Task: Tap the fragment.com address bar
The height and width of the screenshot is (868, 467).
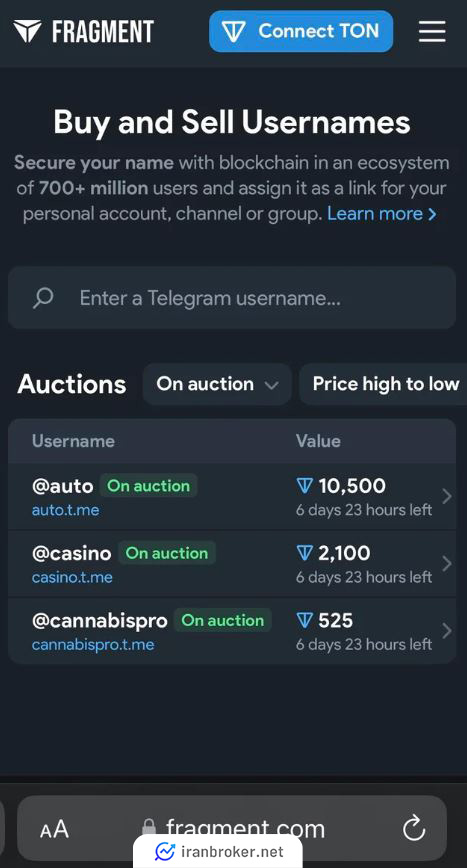Action: pos(232,829)
